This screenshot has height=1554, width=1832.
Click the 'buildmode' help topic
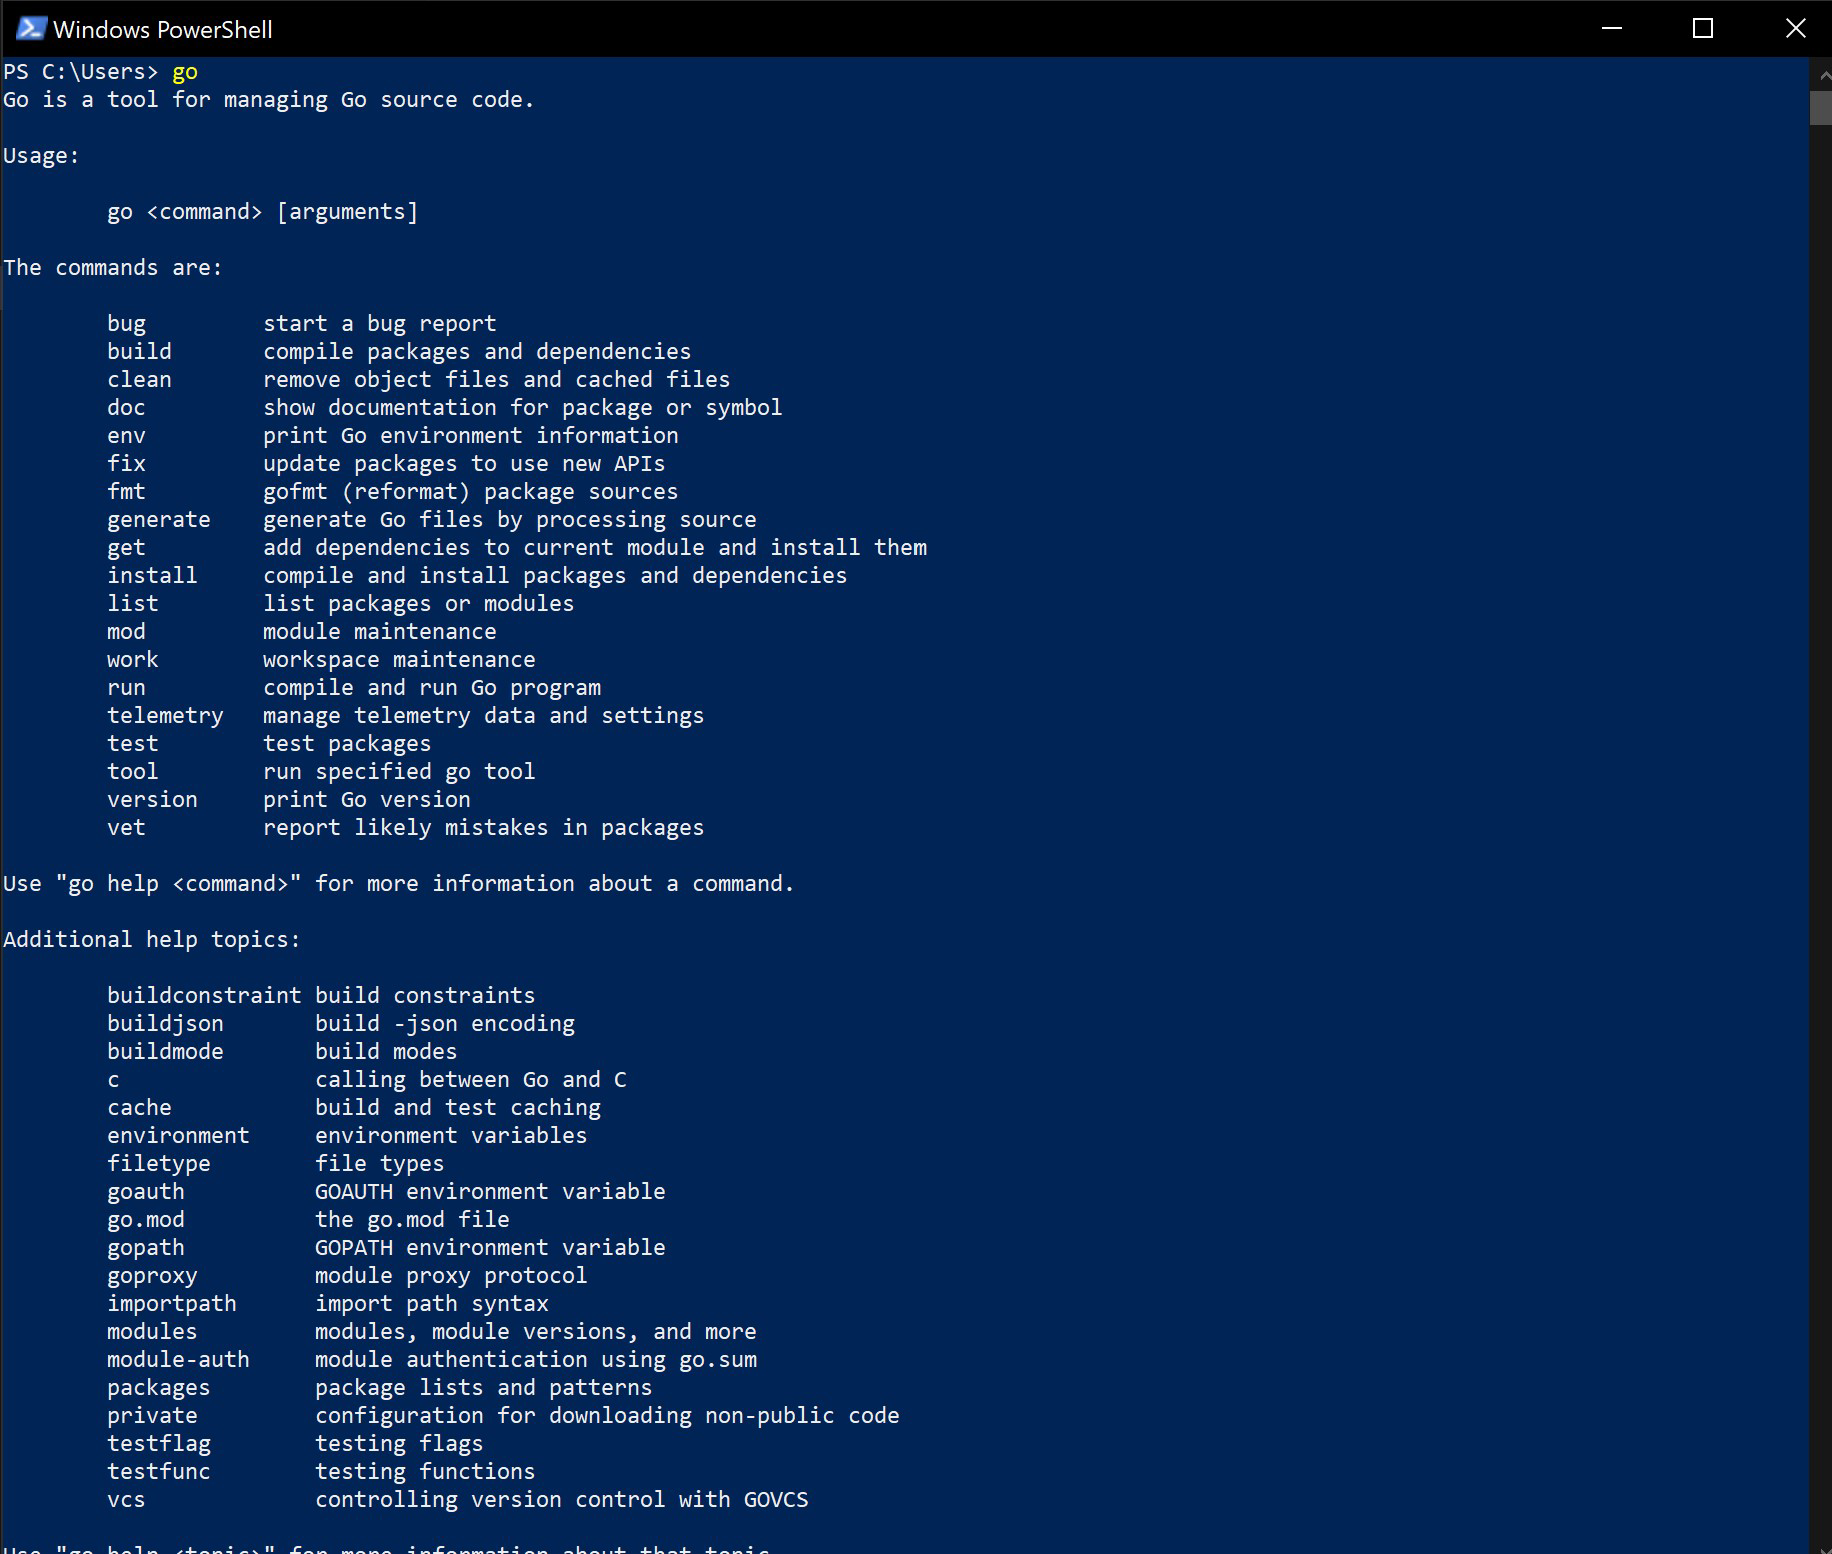tap(165, 1052)
